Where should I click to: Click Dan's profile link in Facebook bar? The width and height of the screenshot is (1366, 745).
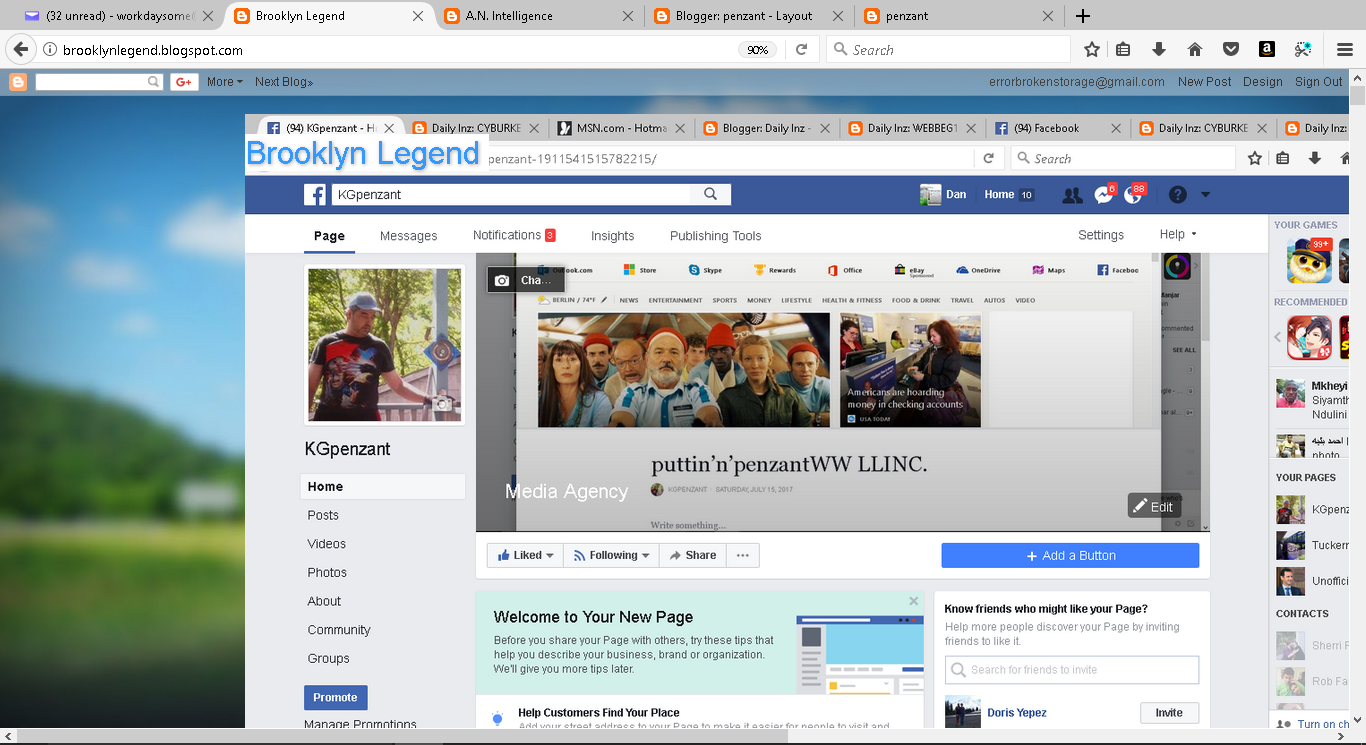[x=943, y=195]
